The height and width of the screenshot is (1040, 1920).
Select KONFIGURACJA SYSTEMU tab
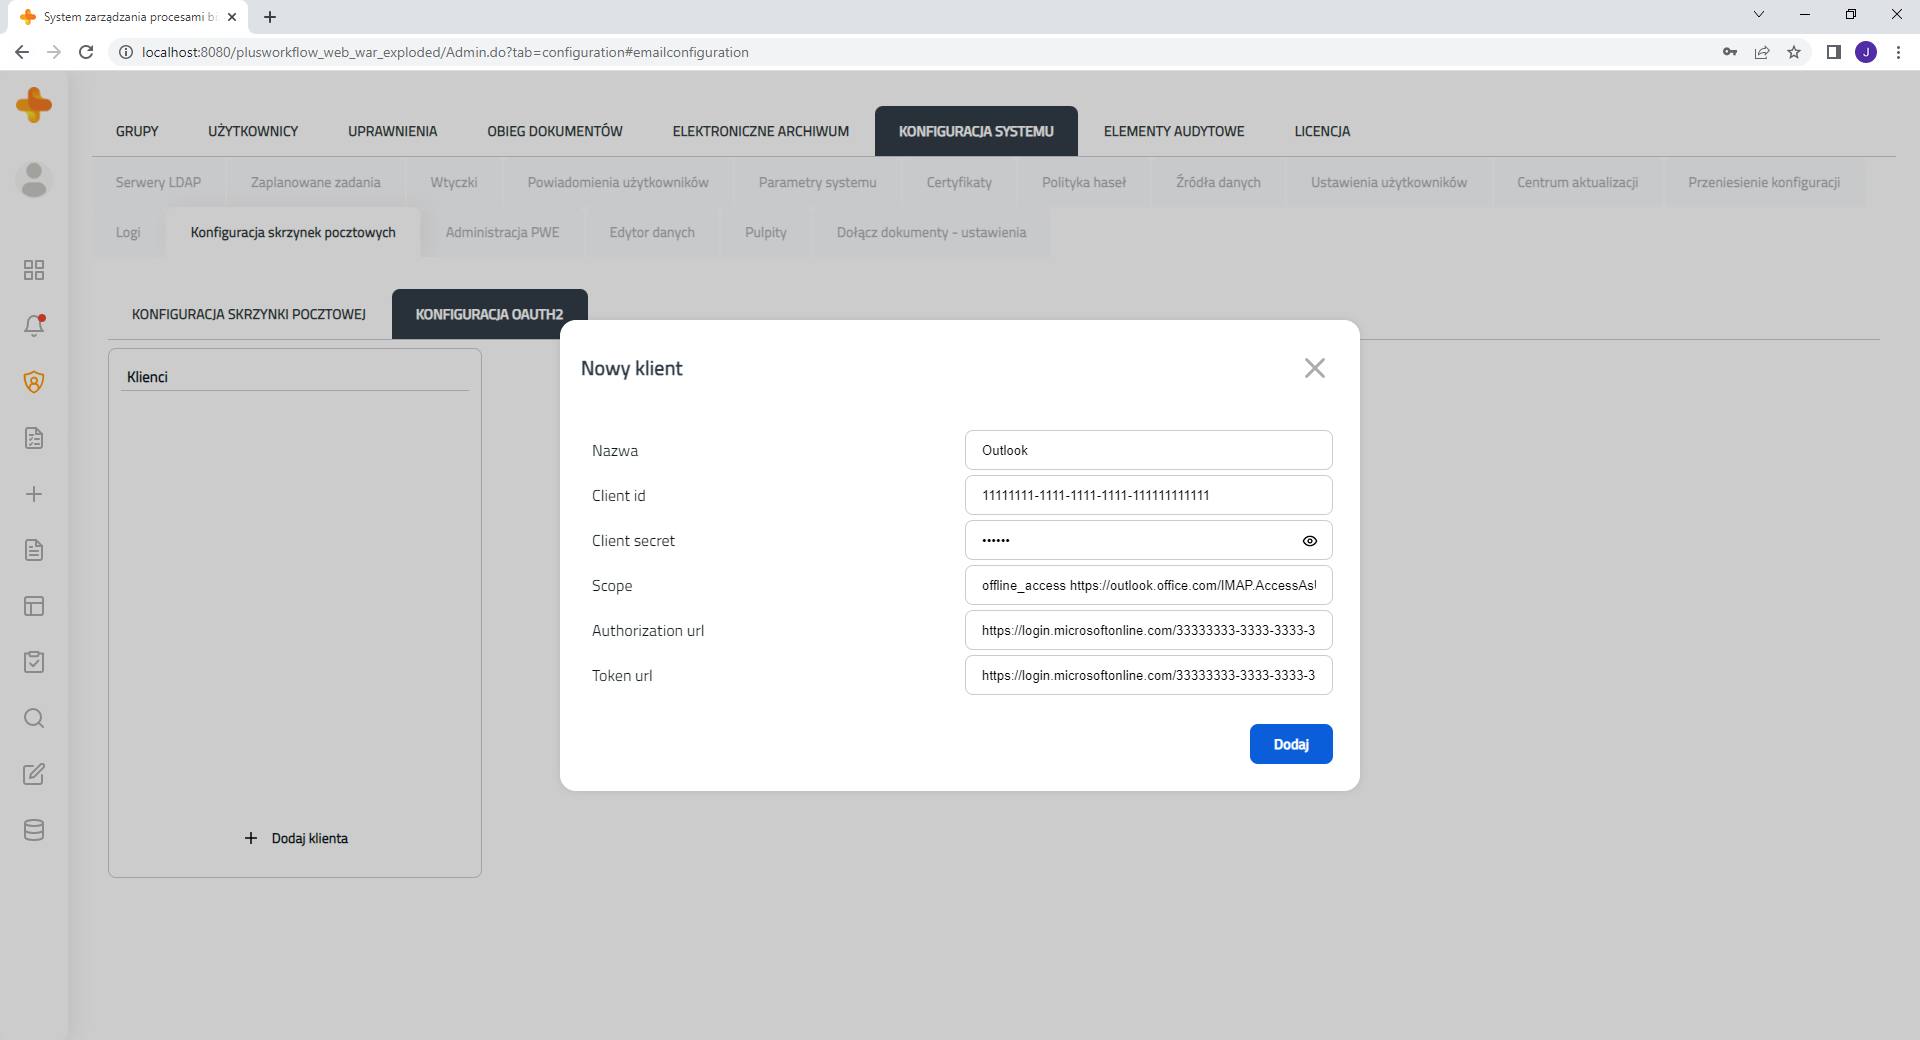[x=976, y=131]
